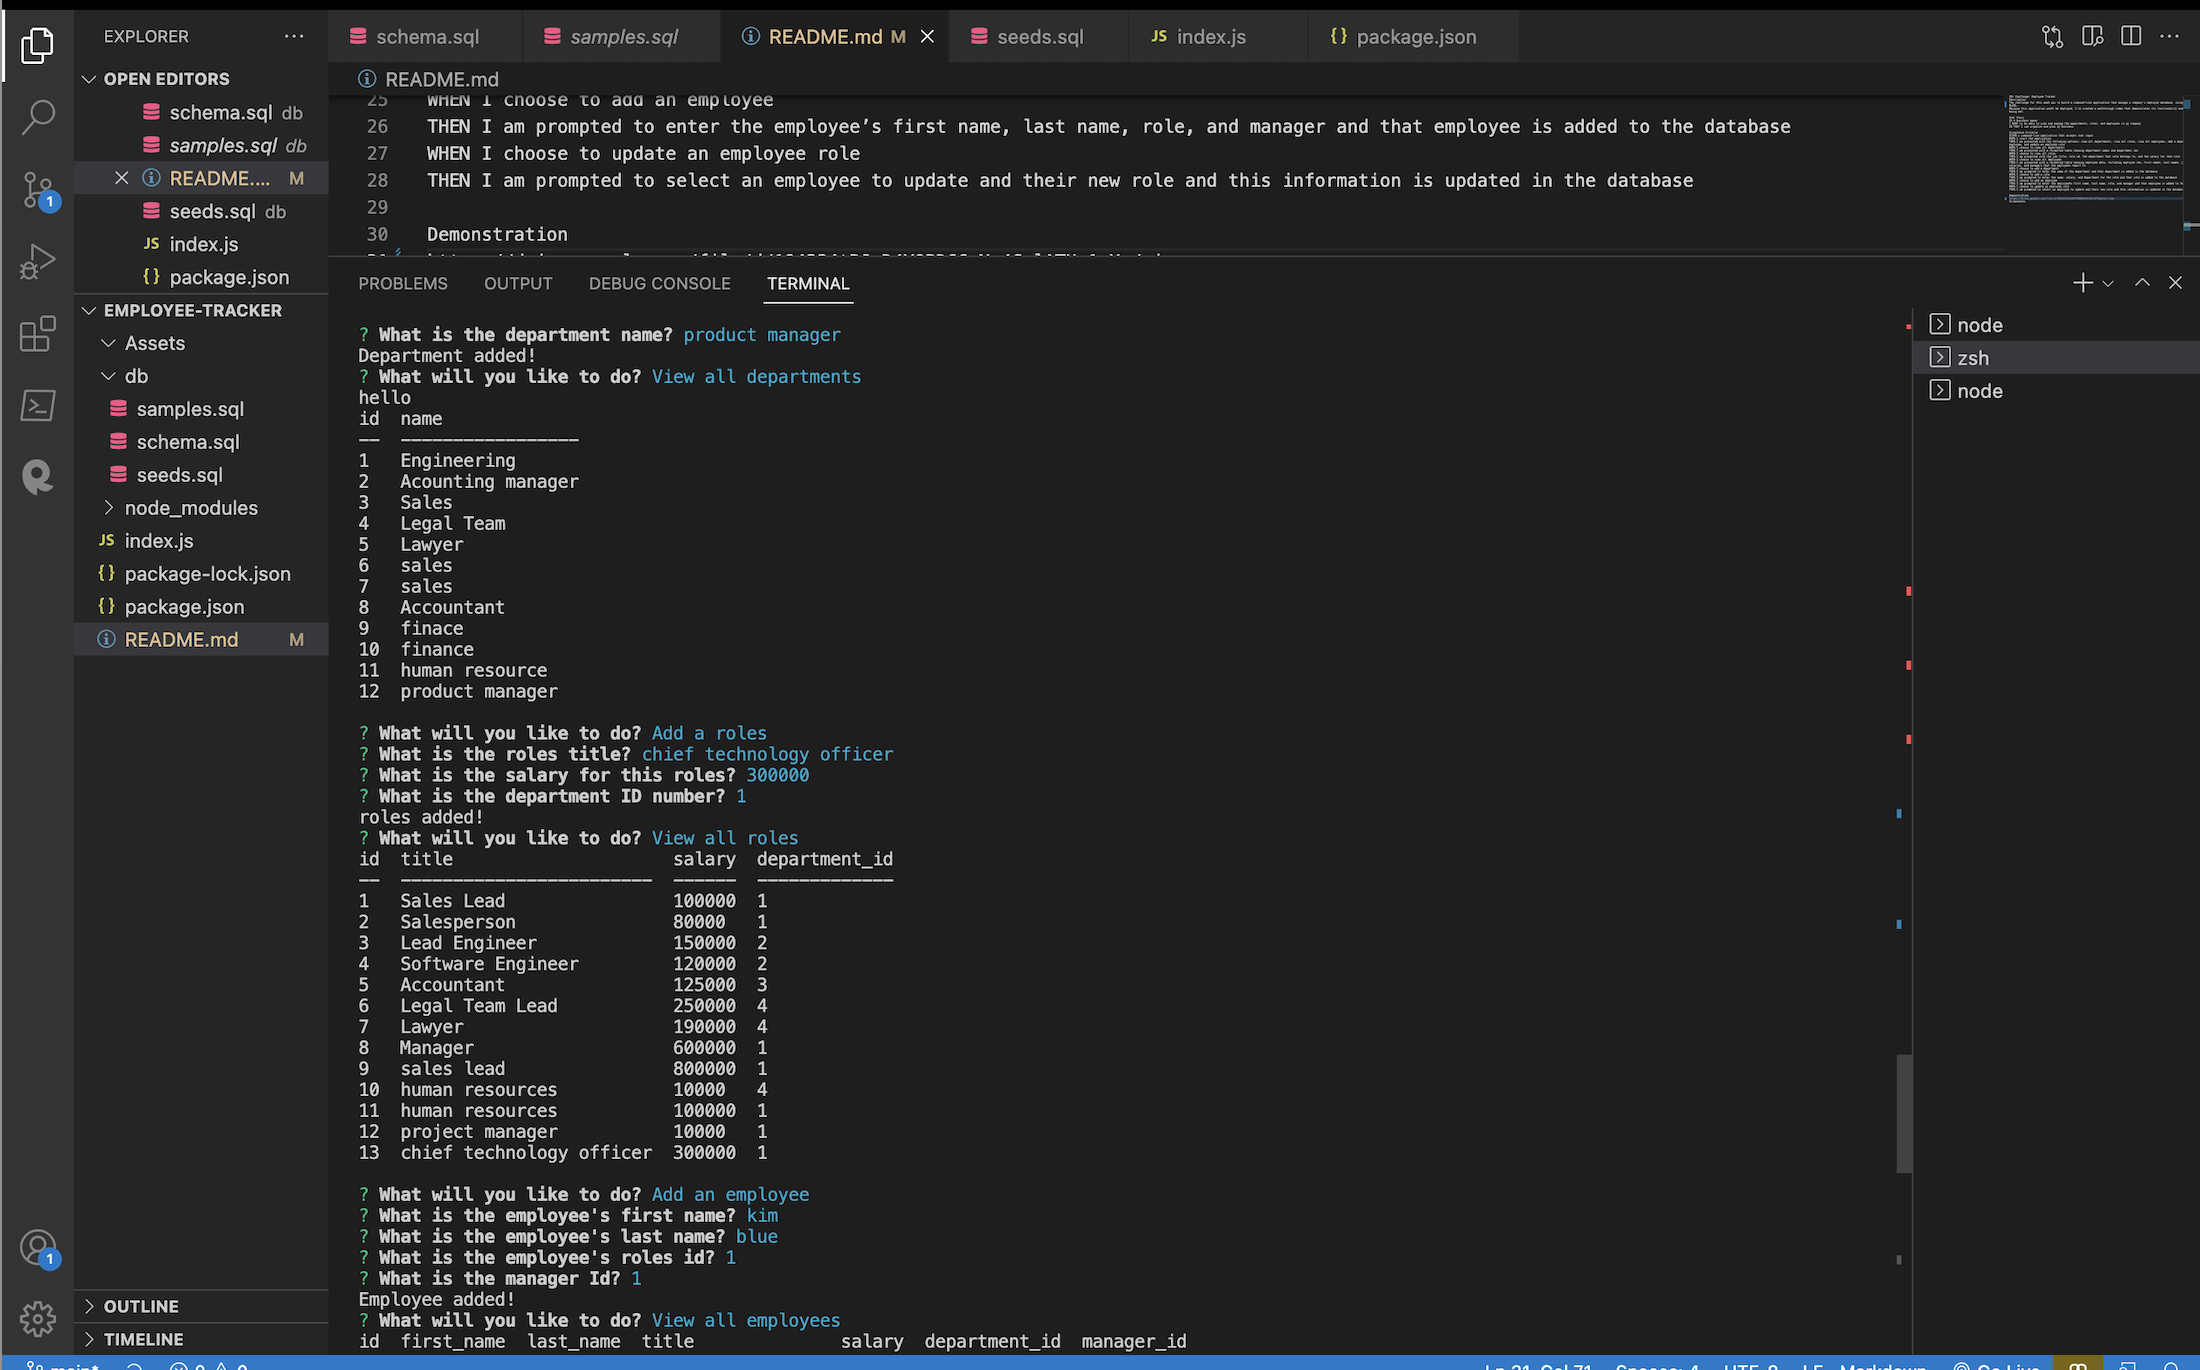Open the terminal-shaped icon in activity bar

coord(37,405)
